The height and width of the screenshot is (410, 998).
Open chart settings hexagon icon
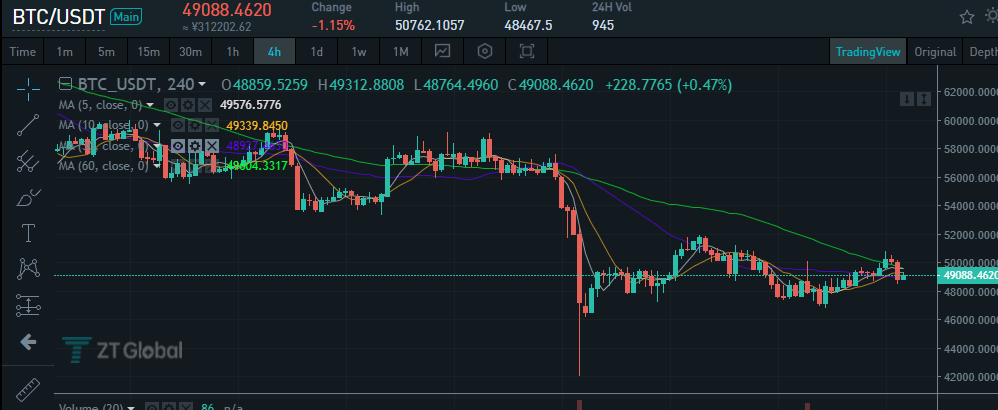485,52
